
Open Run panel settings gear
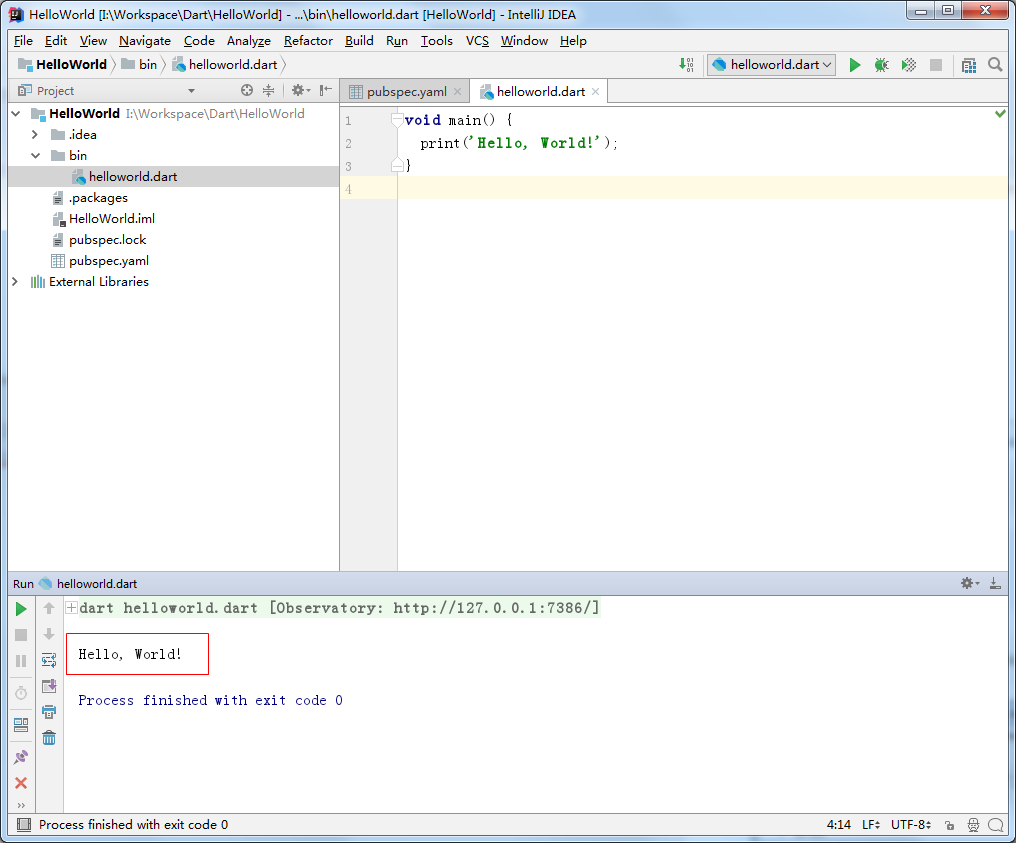(969, 584)
